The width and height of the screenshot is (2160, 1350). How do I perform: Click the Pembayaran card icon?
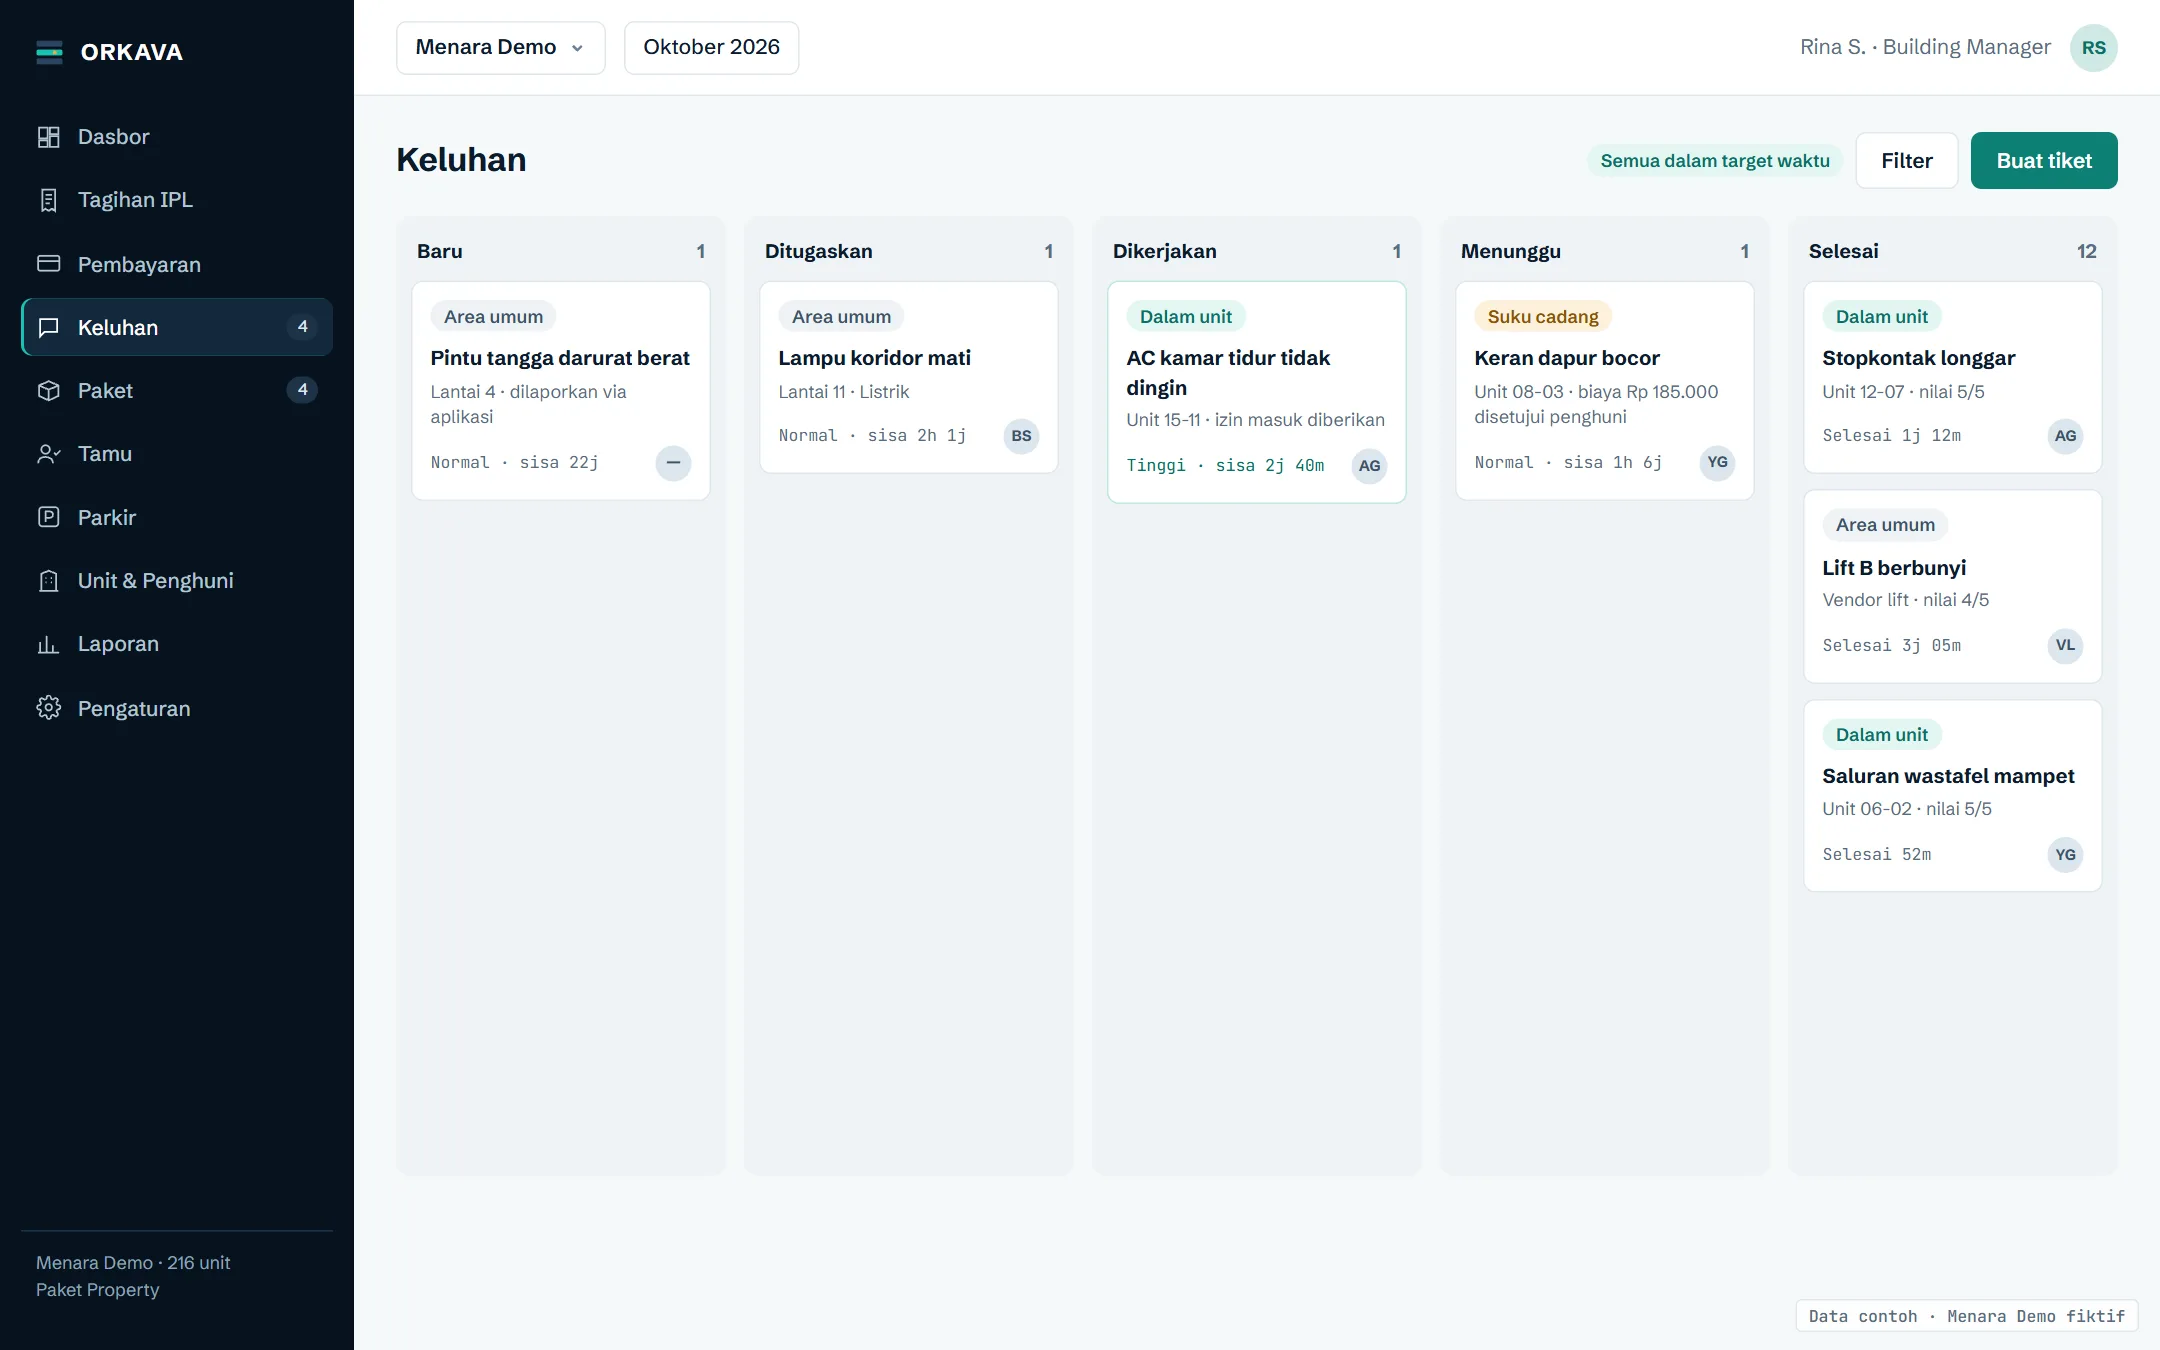pyautogui.click(x=48, y=264)
